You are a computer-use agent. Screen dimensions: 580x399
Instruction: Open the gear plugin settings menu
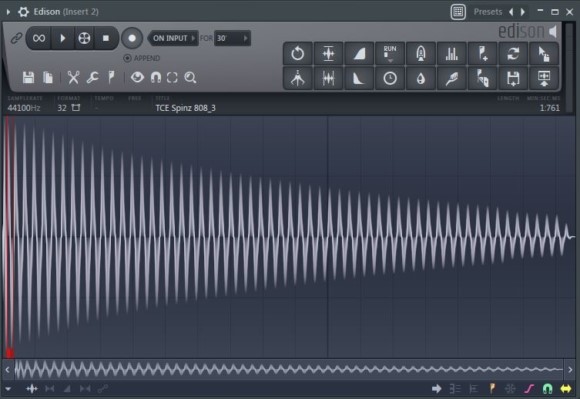23,12
